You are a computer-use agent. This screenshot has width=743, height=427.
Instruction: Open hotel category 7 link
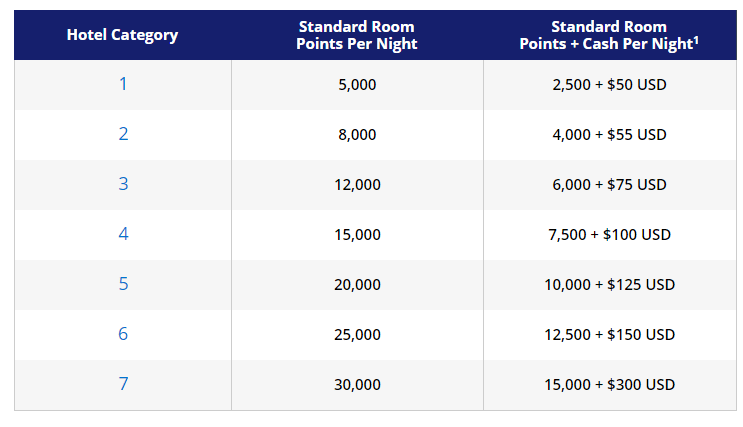pos(123,384)
